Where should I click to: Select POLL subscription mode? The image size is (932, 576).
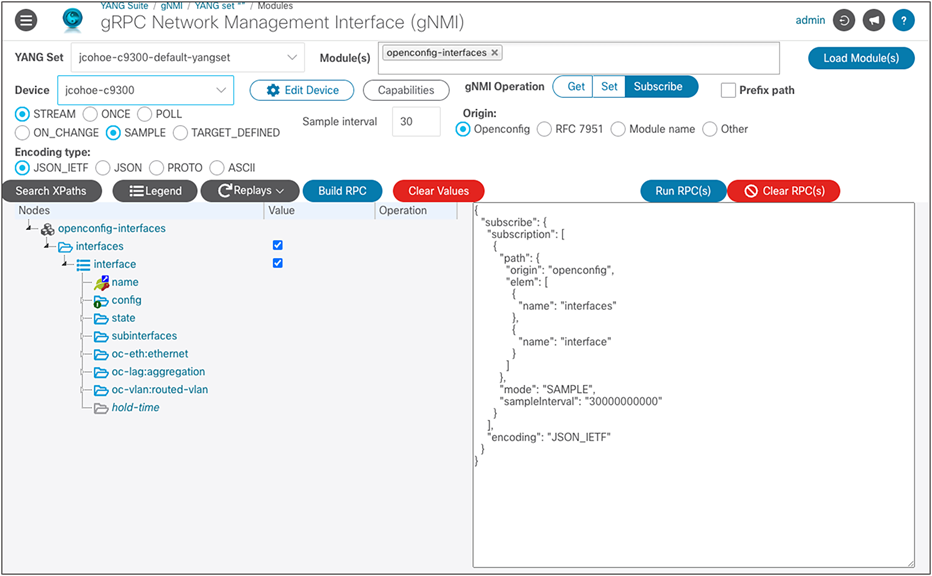[144, 114]
